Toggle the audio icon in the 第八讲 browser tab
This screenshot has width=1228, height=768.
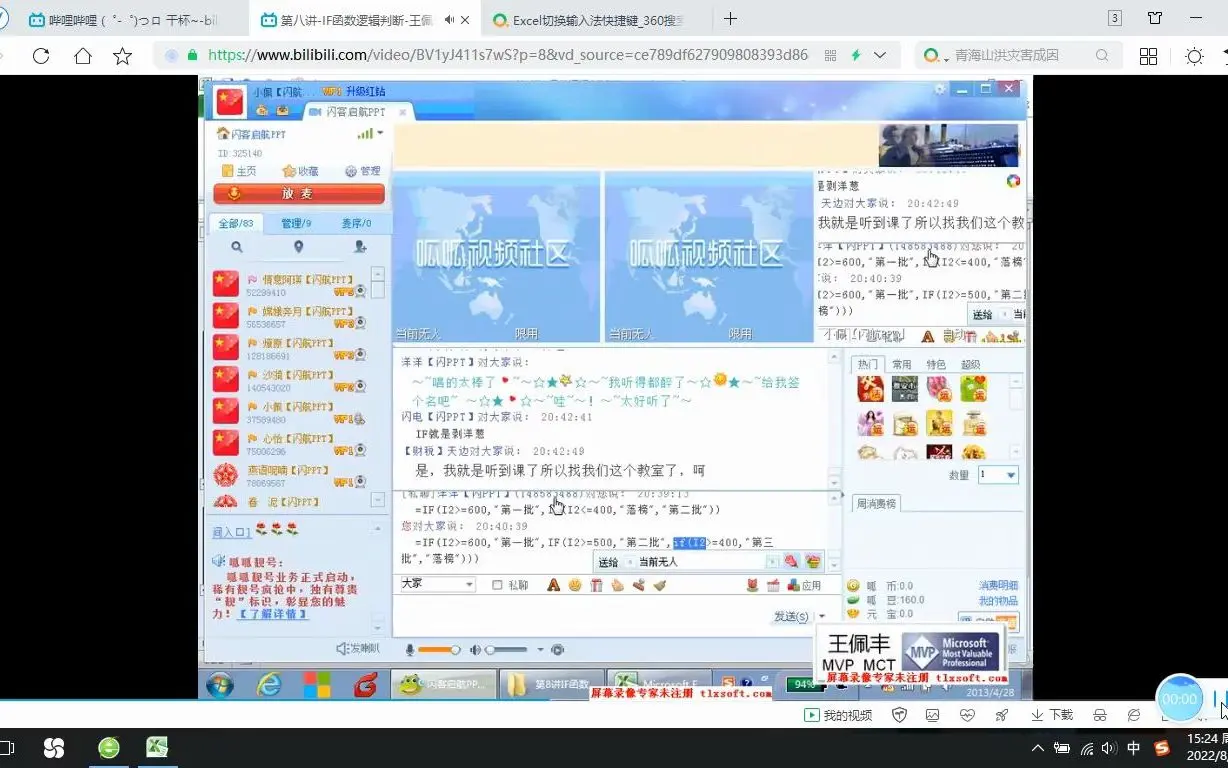449,19
